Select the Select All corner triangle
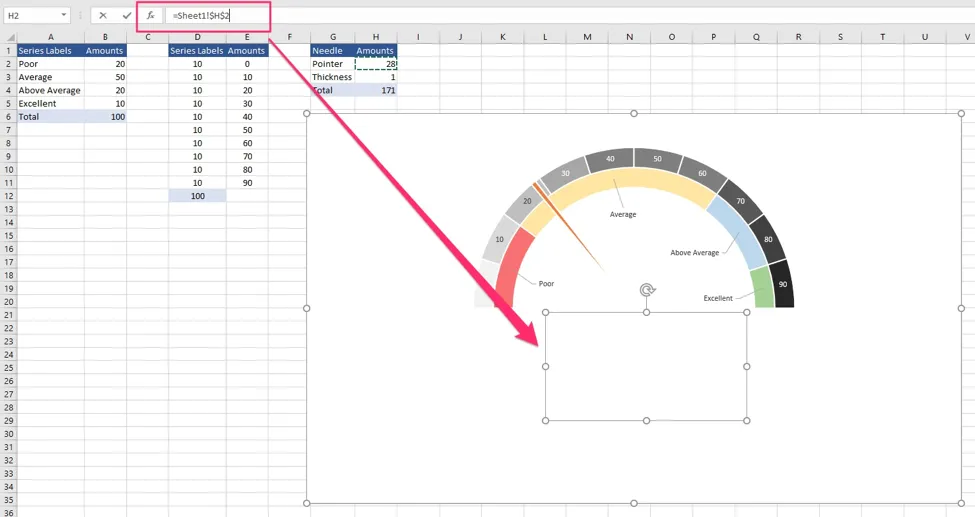975x517 pixels. click(x=9, y=37)
